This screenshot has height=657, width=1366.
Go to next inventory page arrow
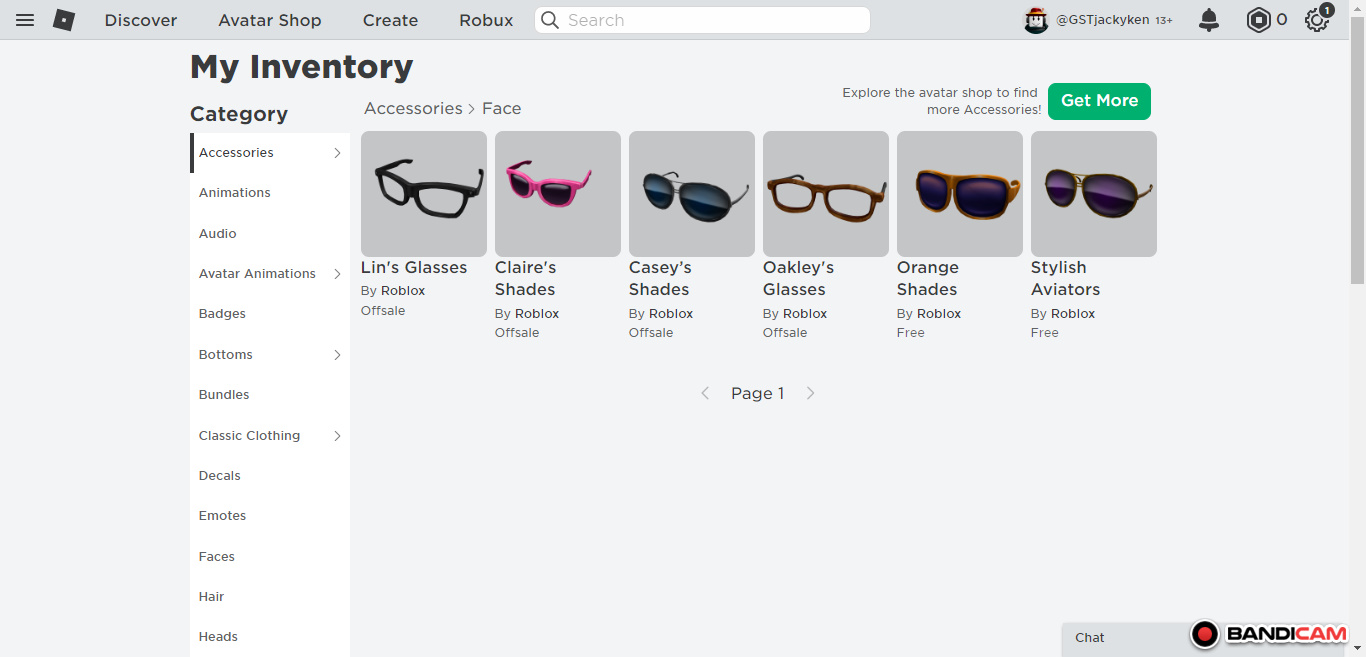(810, 393)
